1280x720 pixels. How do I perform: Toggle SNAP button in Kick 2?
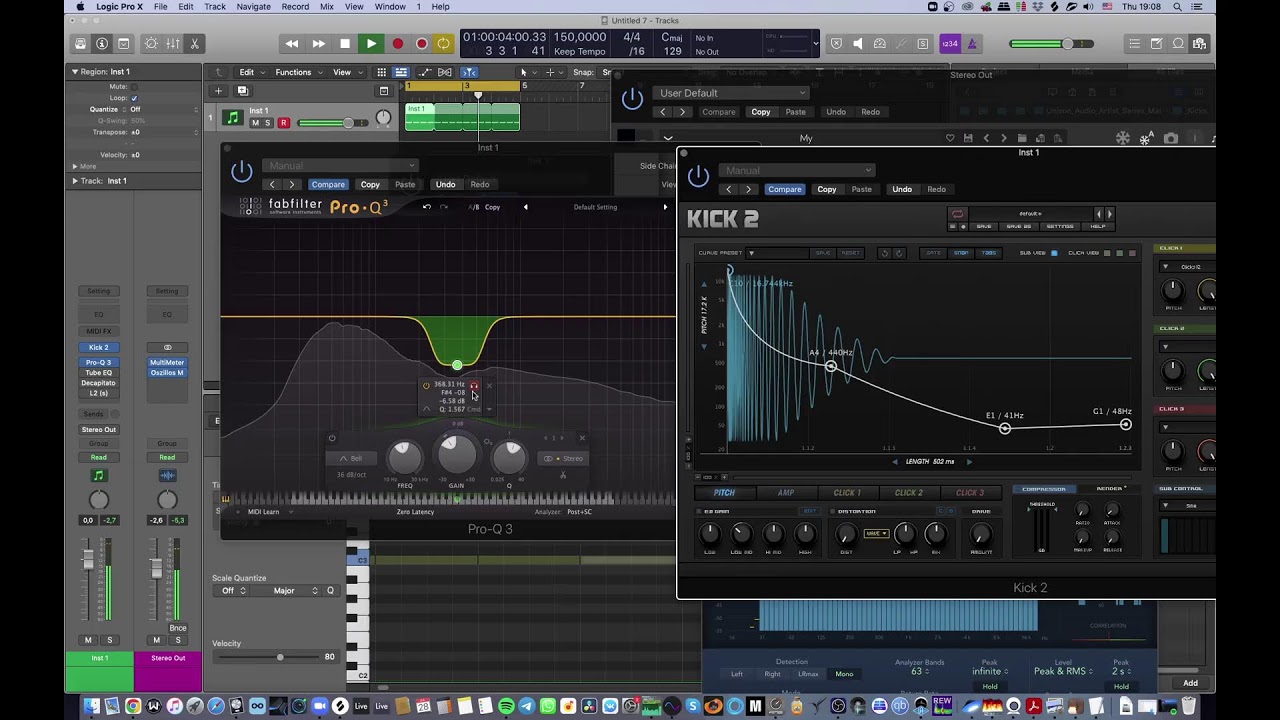(x=961, y=253)
